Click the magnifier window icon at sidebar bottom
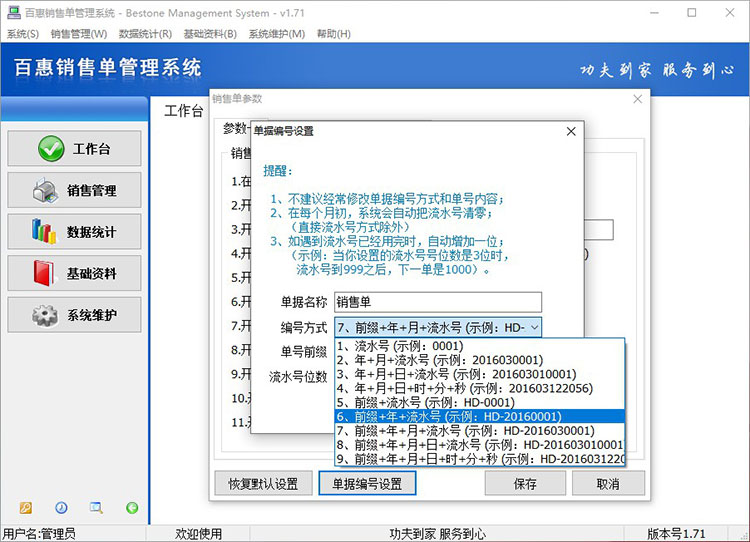Image resolution: width=750 pixels, height=542 pixels. click(97, 508)
